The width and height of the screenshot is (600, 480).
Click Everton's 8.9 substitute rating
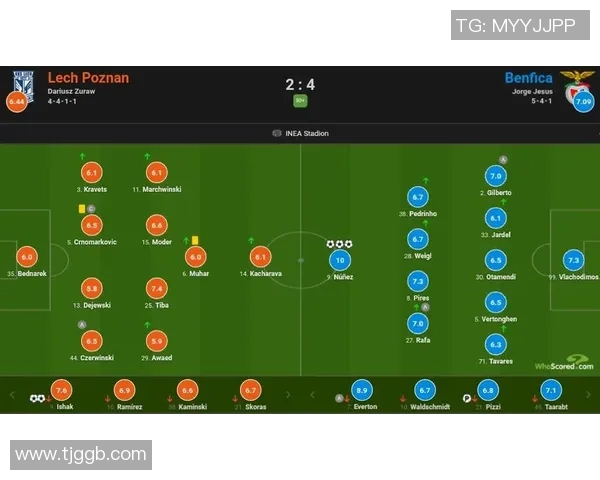(362, 391)
